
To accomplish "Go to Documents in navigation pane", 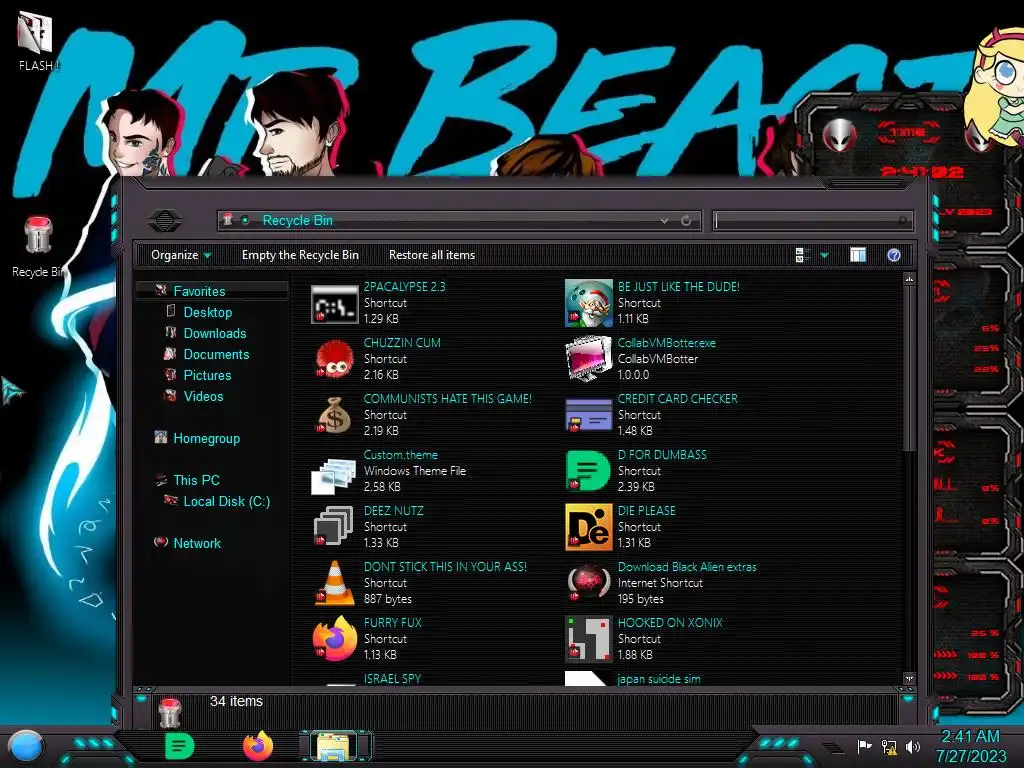I will pyautogui.click(x=216, y=354).
